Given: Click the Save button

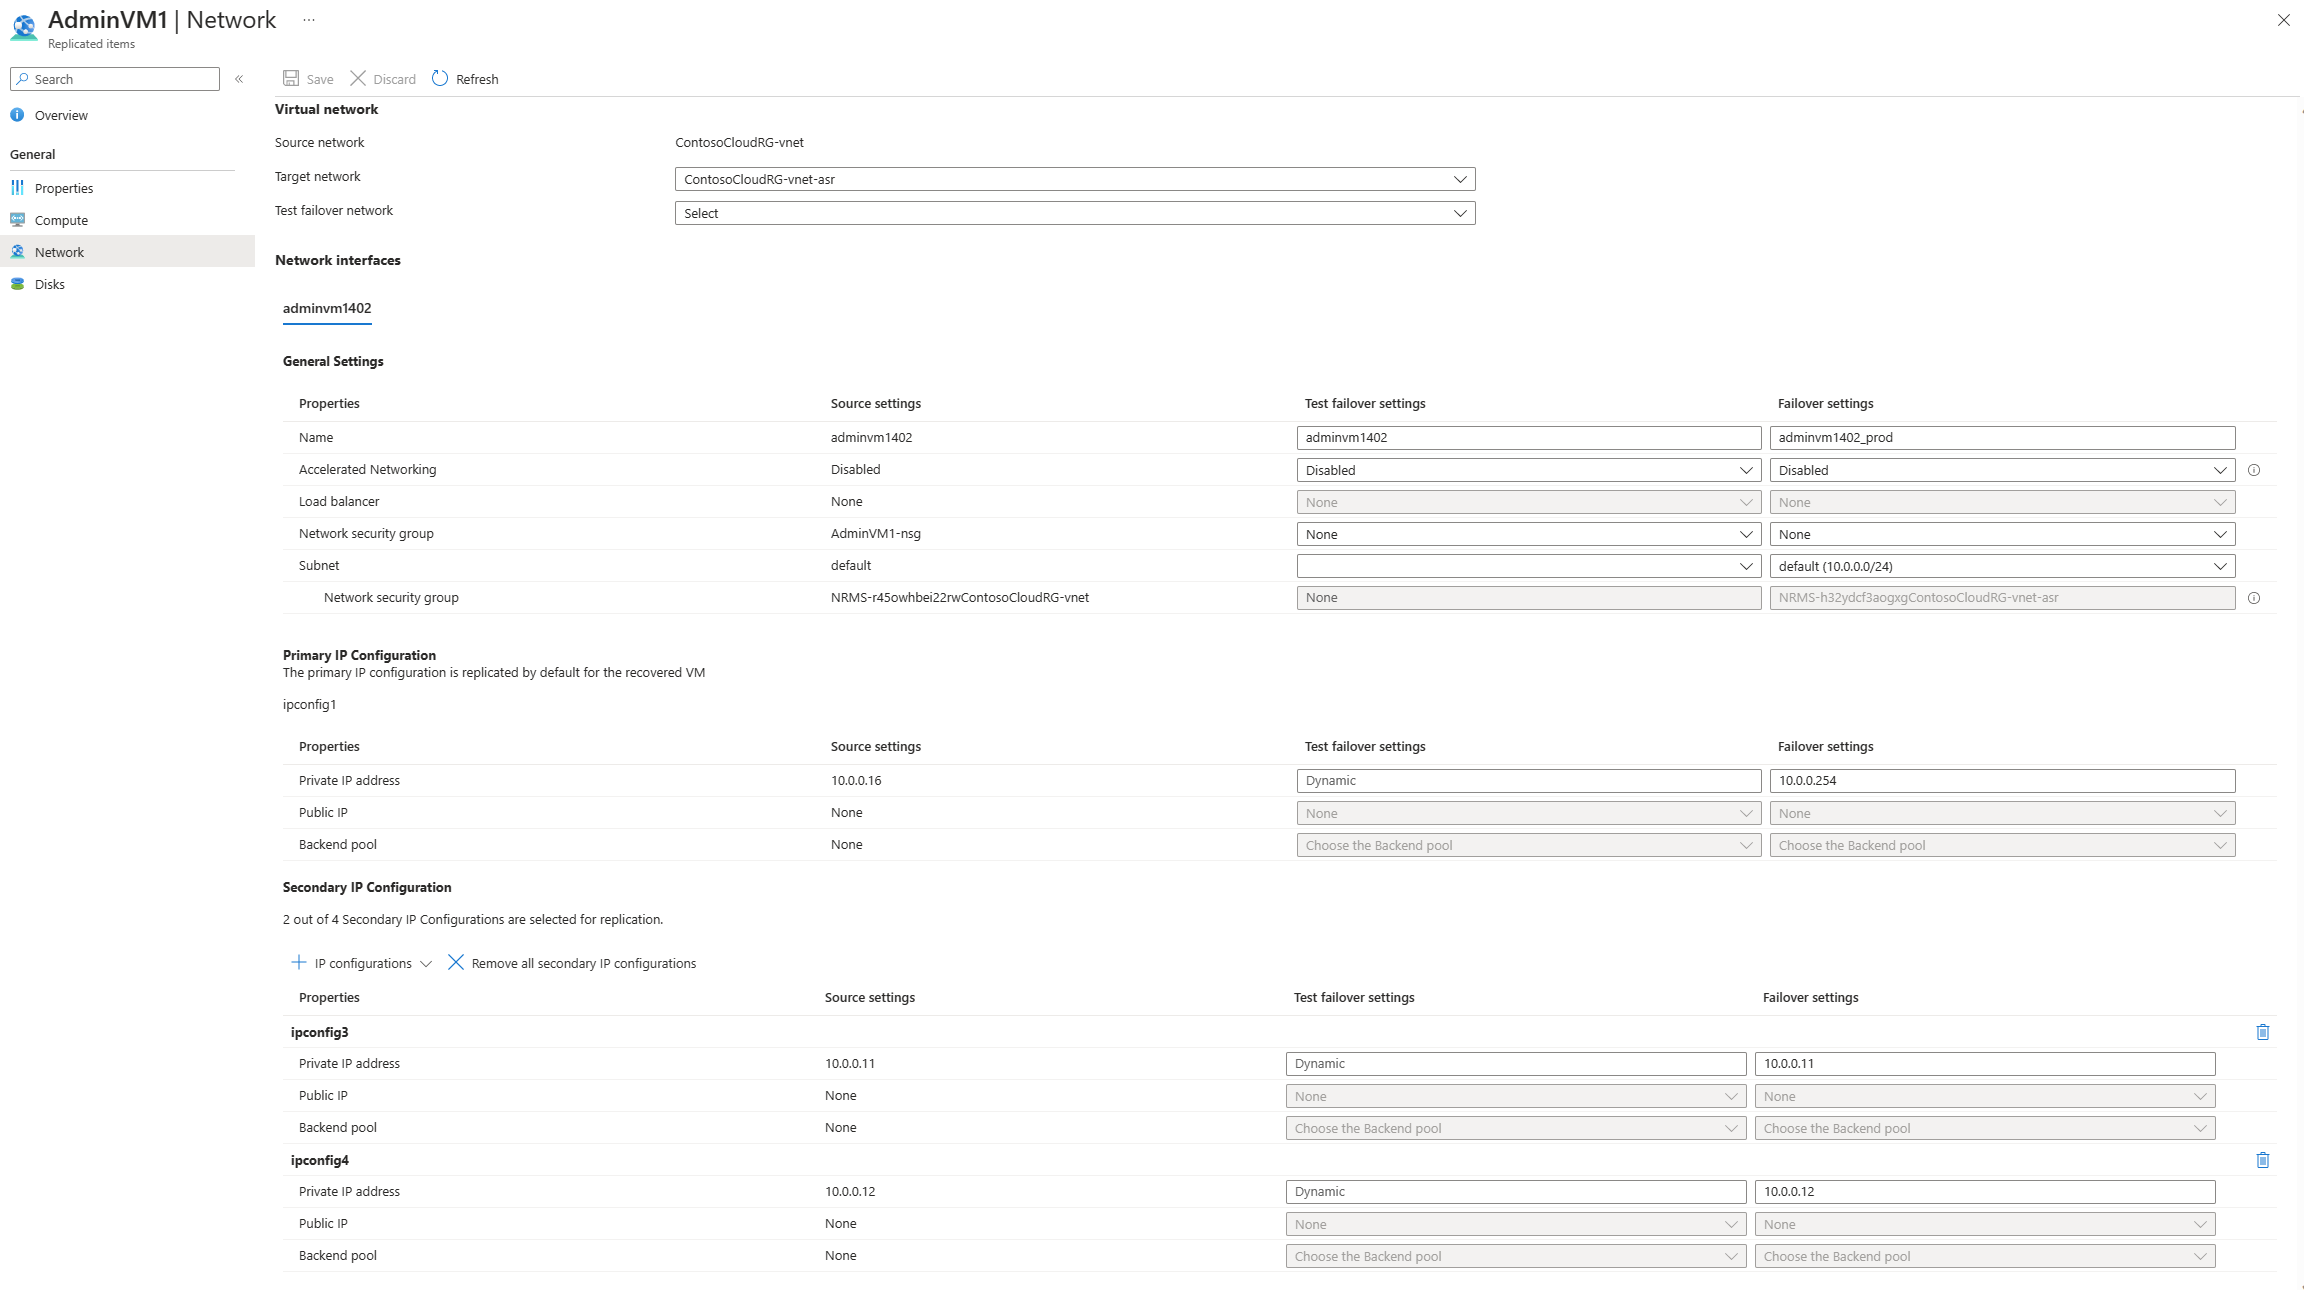Looking at the screenshot, I should pos(309,79).
